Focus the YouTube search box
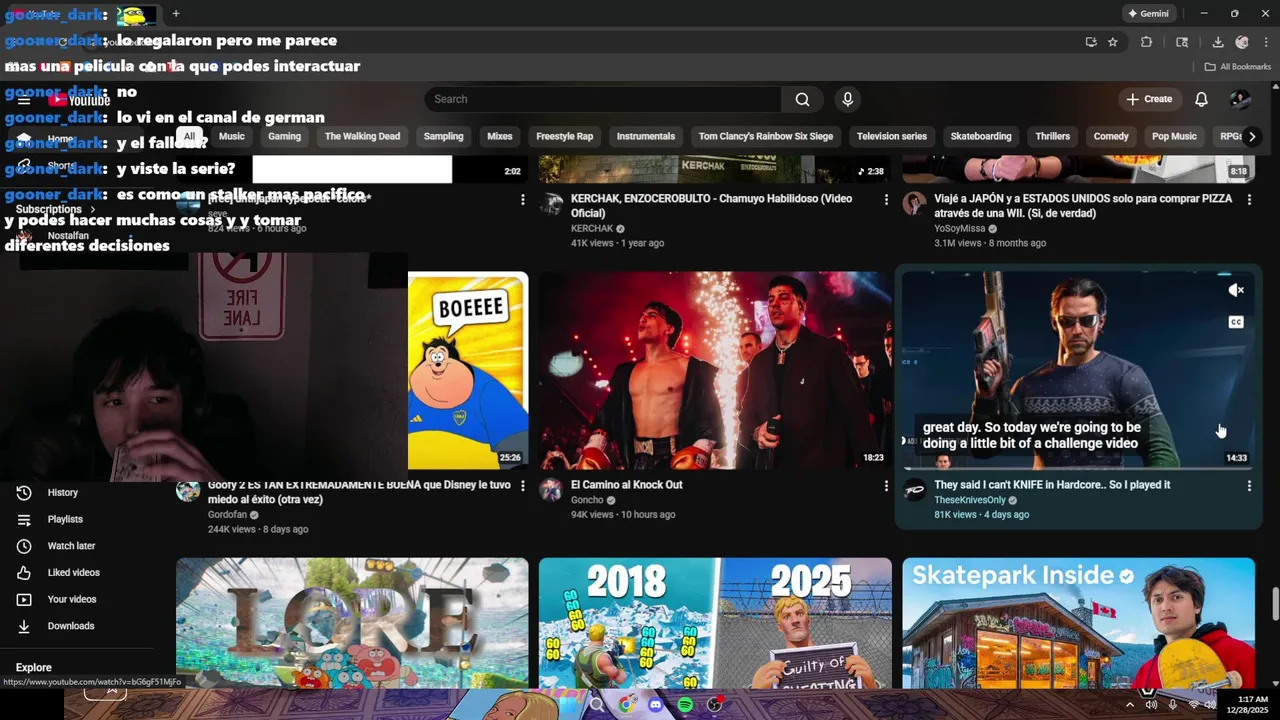1280x720 pixels. coord(603,99)
